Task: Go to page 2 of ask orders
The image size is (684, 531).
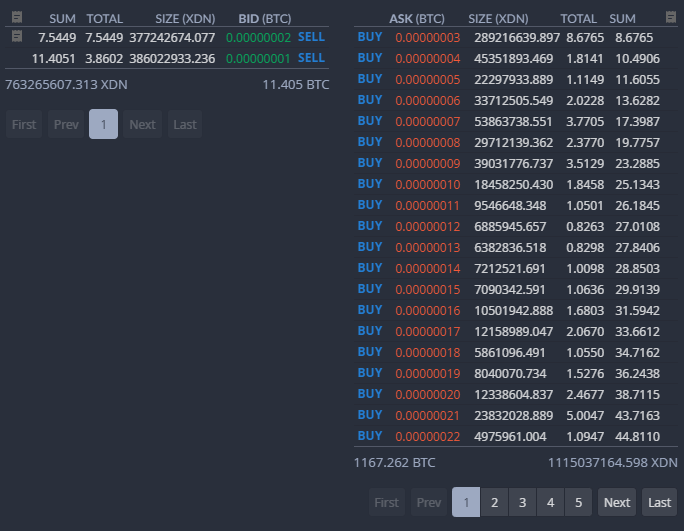Action: click(x=494, y=502)
